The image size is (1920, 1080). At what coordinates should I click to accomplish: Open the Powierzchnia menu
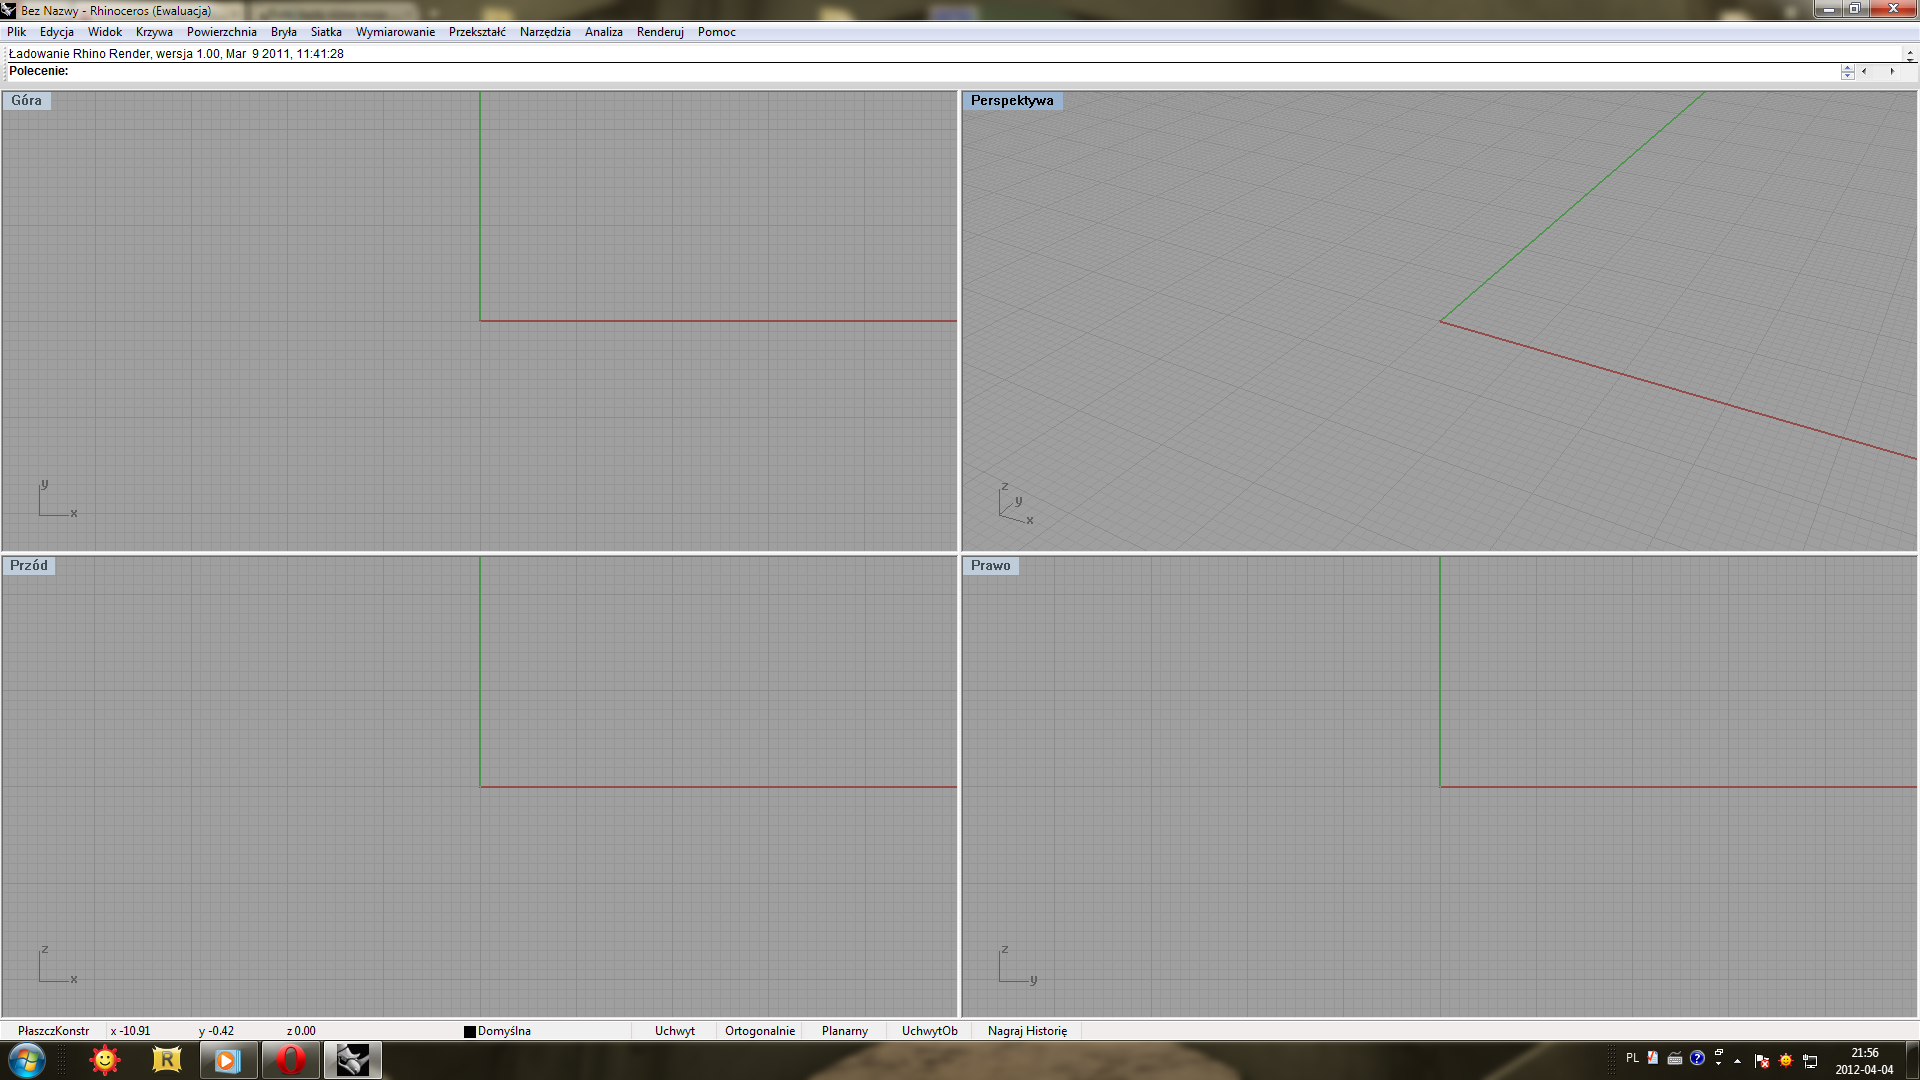pyautogui.click(x=222, y=32)
